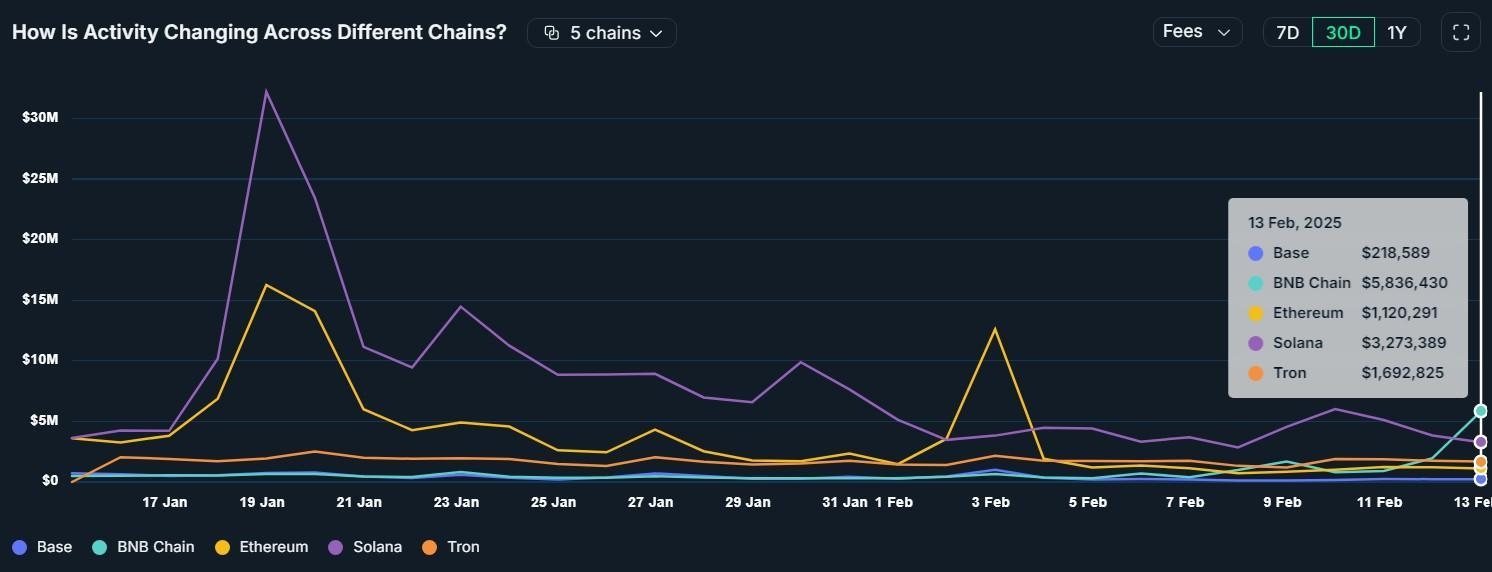Click the Ethereum legend yellow dot
Image resolution: width=1492 pixels, height=572 pixels.
click(x=222, y=547)
